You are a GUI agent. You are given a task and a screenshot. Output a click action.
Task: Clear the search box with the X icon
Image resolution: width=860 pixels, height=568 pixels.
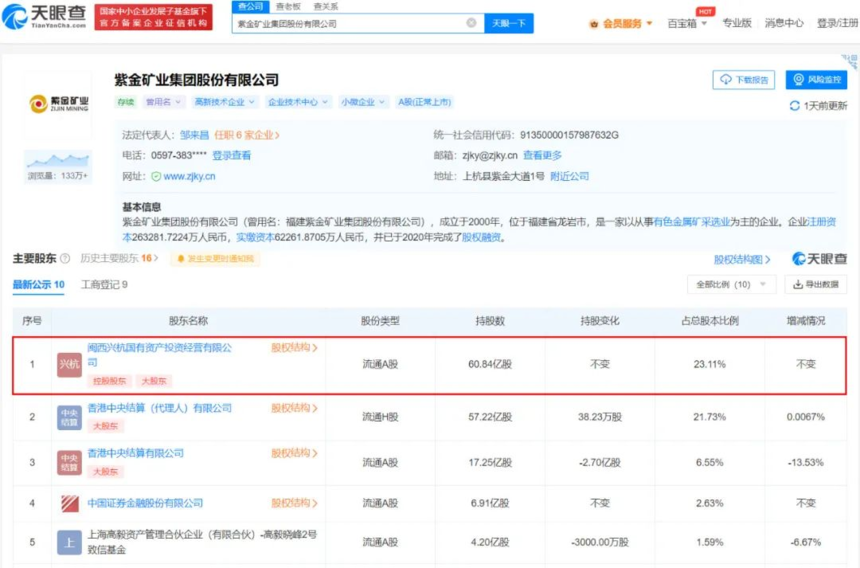click(x=471, y=22)
